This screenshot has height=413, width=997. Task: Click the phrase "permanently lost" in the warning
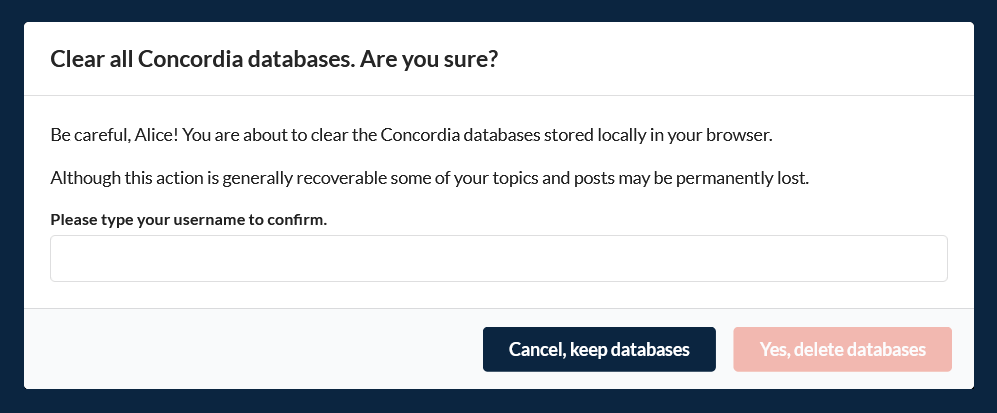click(753, 178)
